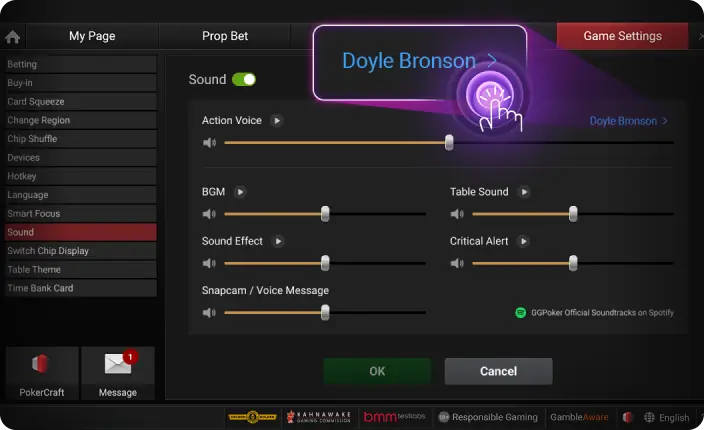704x430 pixels.
Task: Play the BGM preview
Action: click(240, 192)
